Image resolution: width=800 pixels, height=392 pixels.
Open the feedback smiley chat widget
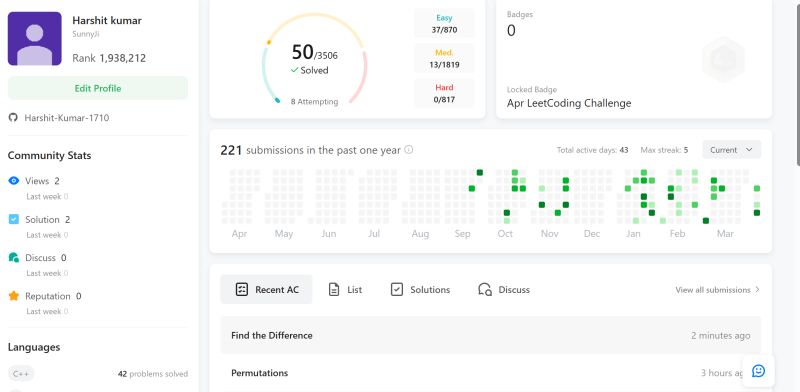(759, 371)
